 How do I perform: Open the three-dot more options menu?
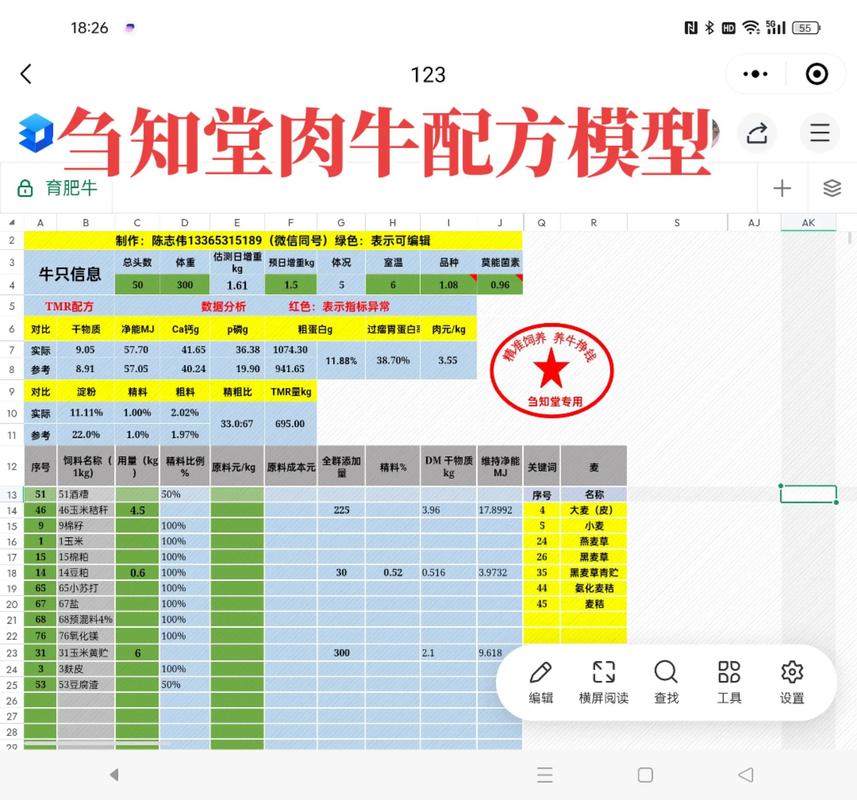click(755, 74)
